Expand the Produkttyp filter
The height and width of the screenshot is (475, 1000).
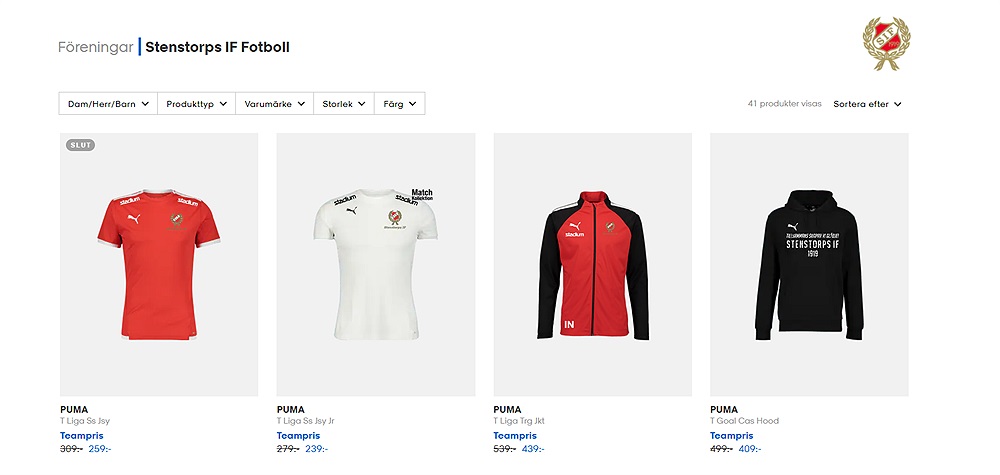[196, 104]
